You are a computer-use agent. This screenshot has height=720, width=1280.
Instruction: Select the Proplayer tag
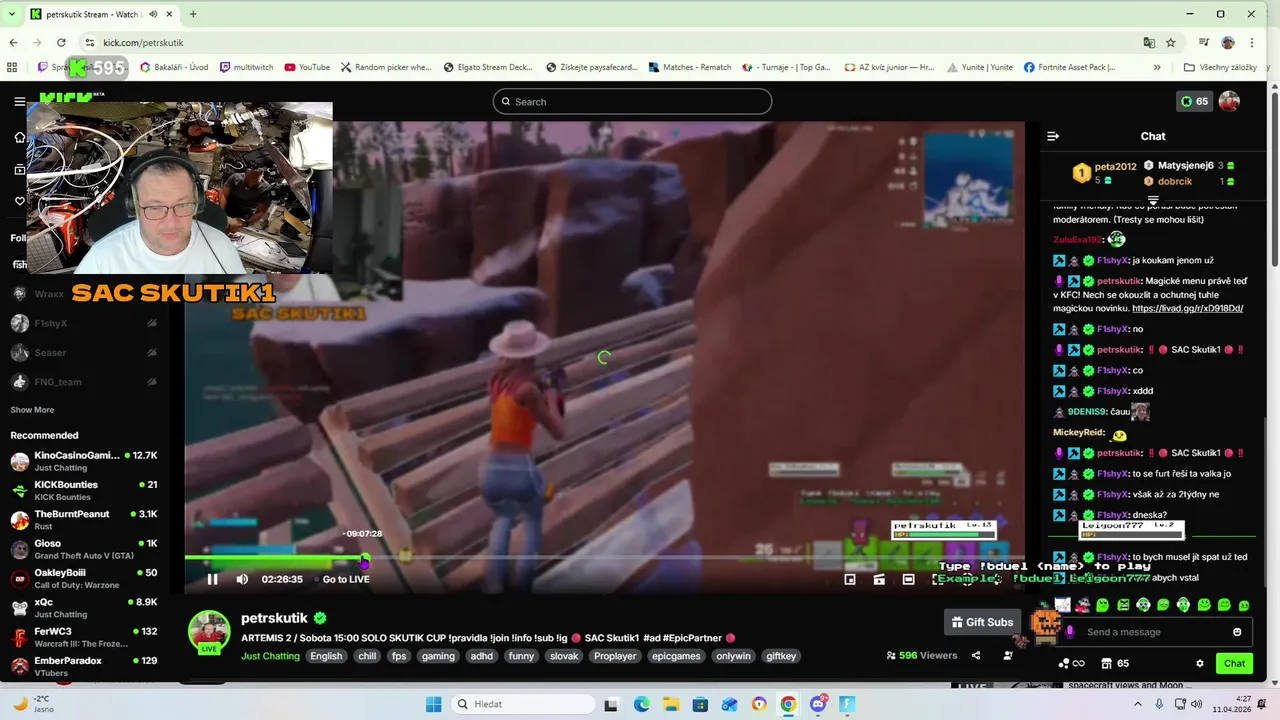point(614,656)
